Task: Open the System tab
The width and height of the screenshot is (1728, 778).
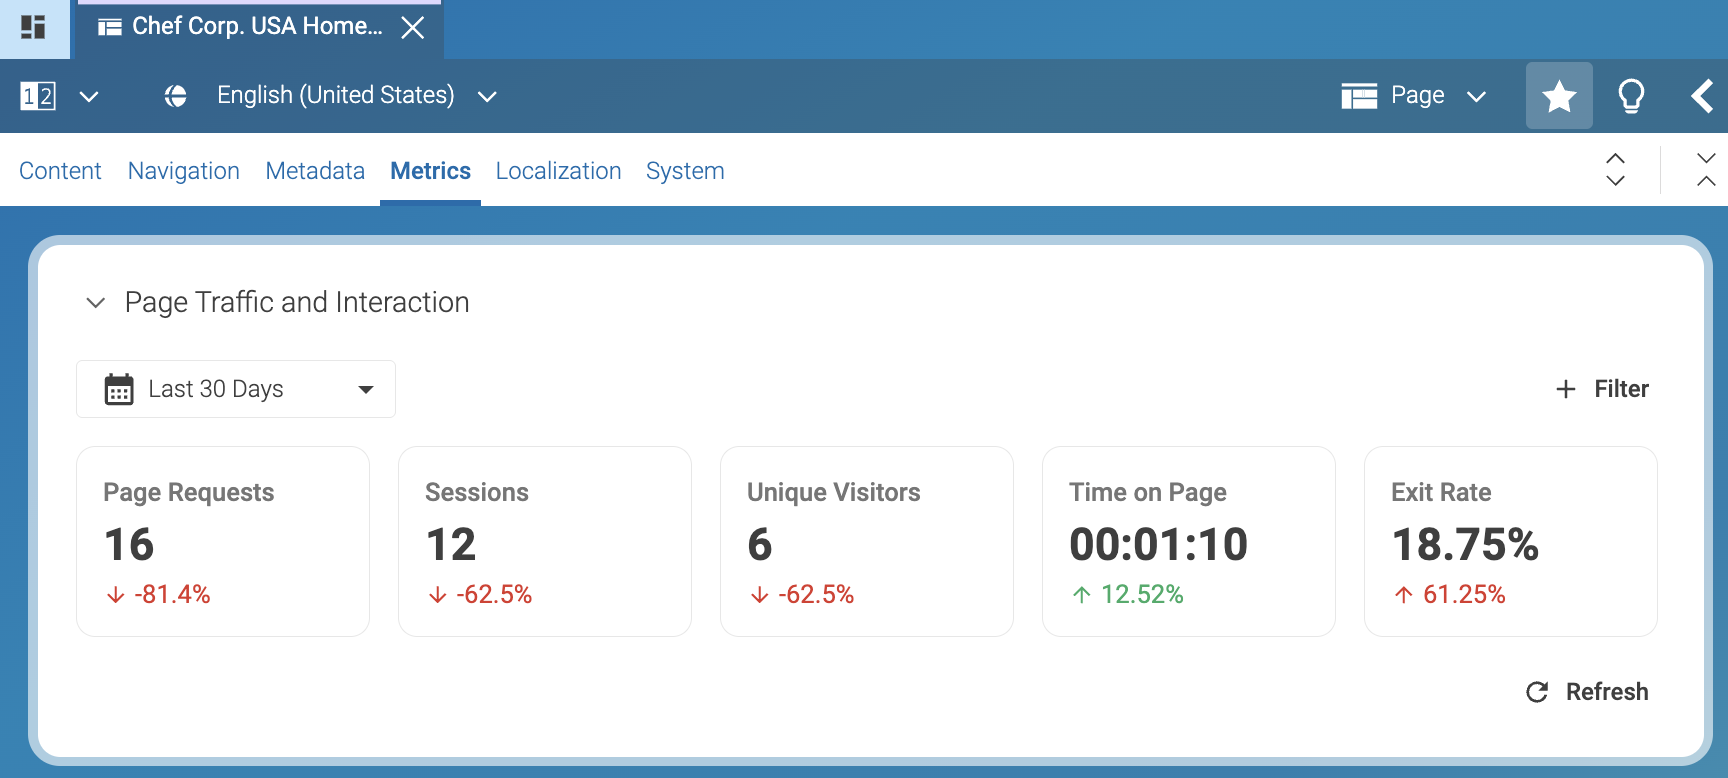Action: tap(685, 171)
